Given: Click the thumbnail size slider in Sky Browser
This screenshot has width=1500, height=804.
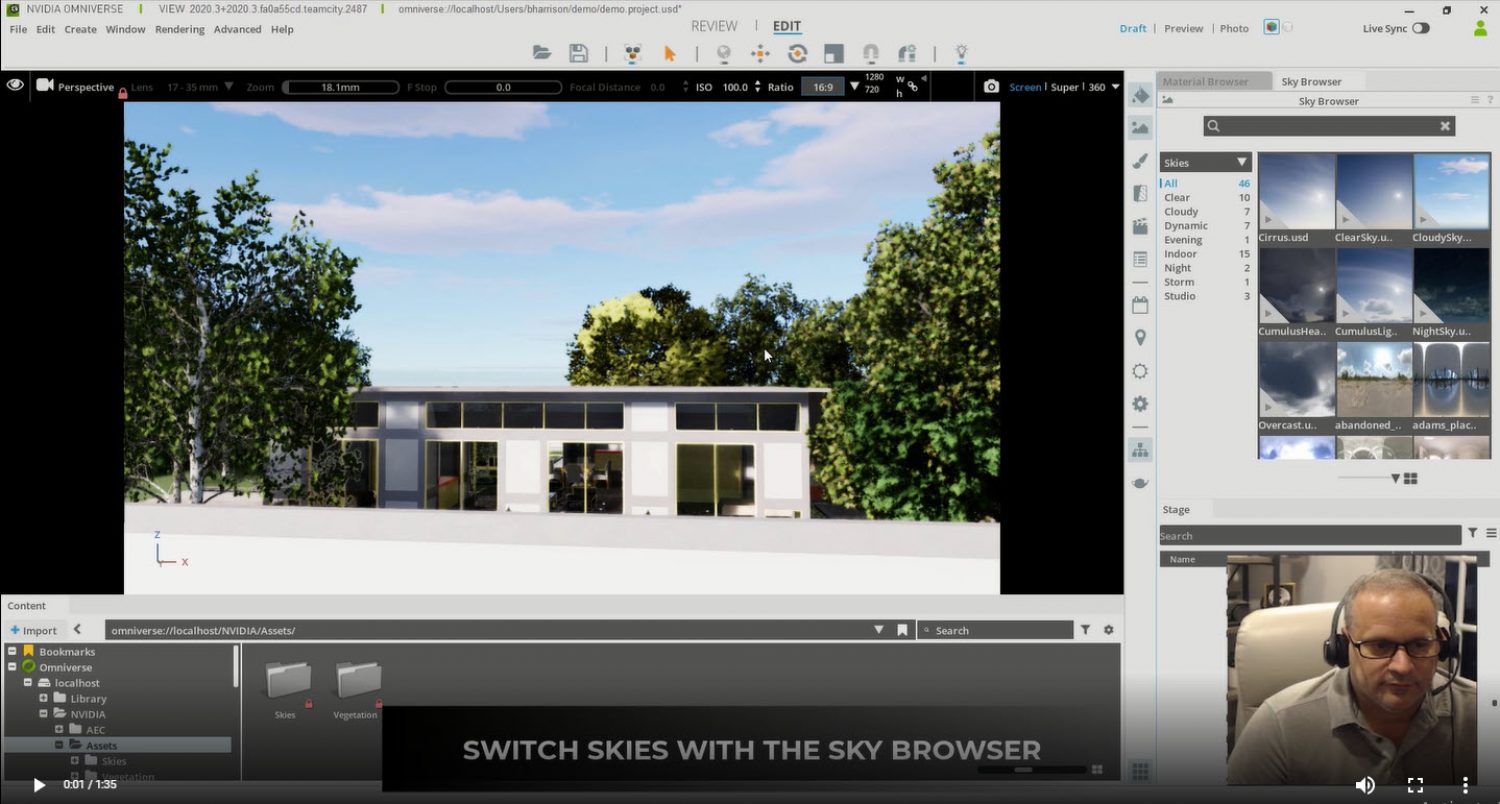Looking at the screenshot, I should [1394, 479].
